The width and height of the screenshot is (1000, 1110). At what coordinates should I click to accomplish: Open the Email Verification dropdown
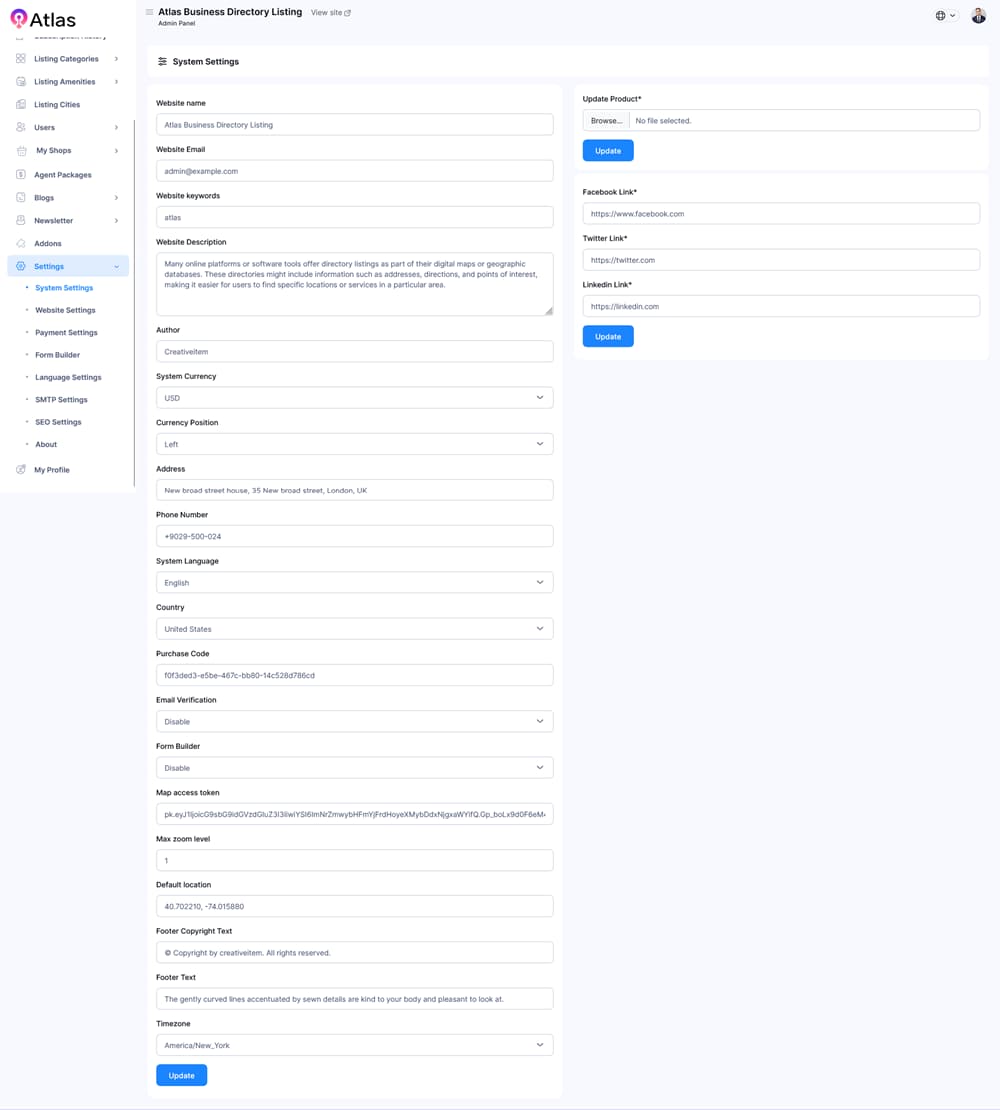point(355,721)
